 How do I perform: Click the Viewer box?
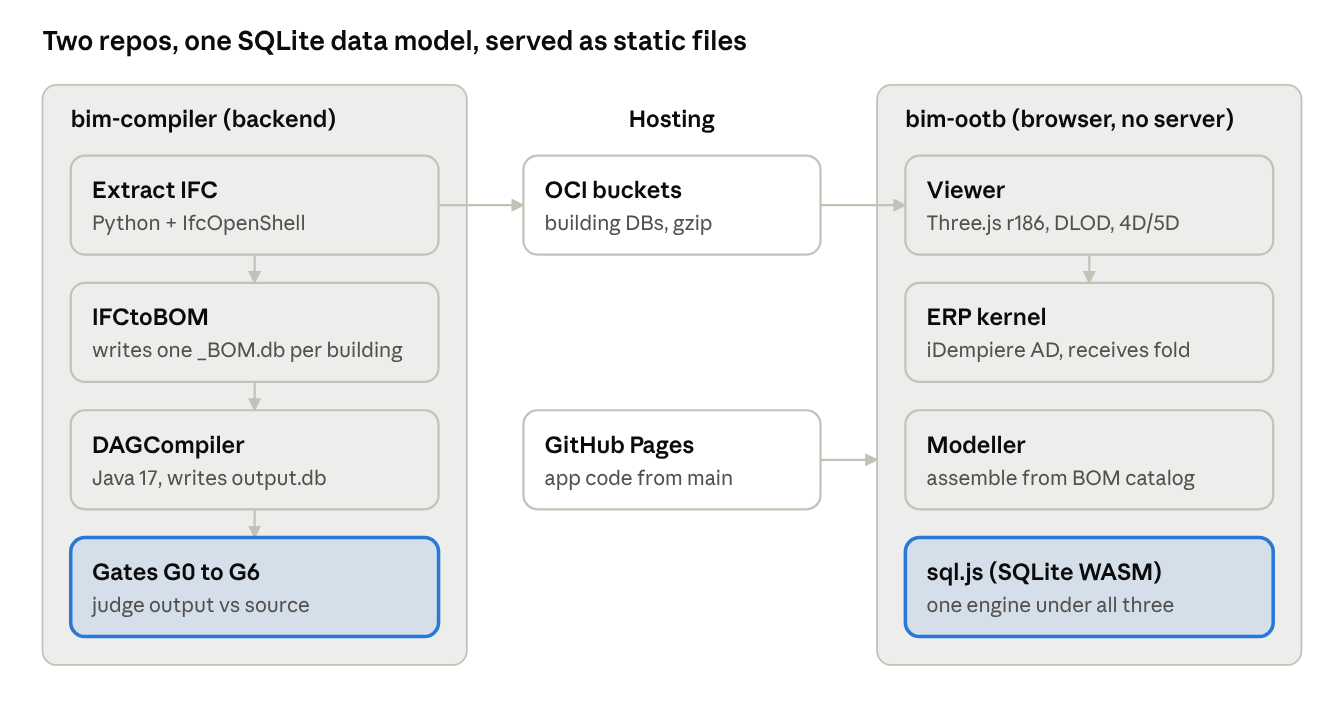1089,205
